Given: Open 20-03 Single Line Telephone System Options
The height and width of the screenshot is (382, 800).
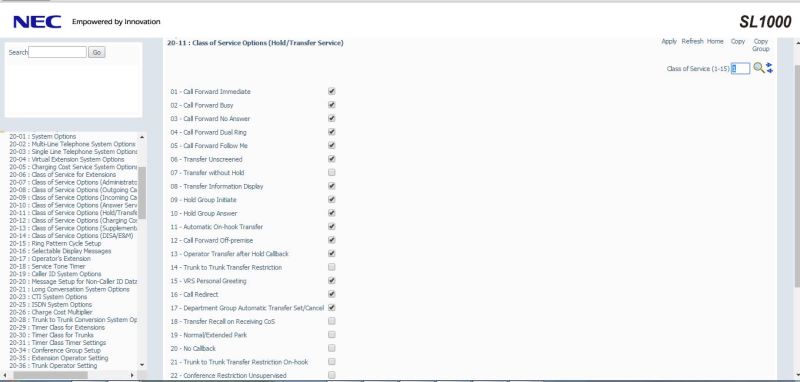Looking at the screenshot, I should (73, 152).
